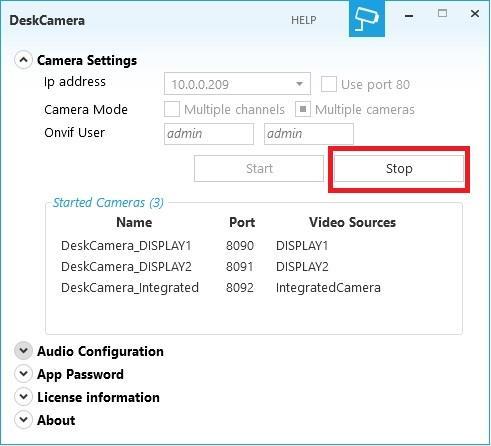Click the Onvif password field

(309, 134)
